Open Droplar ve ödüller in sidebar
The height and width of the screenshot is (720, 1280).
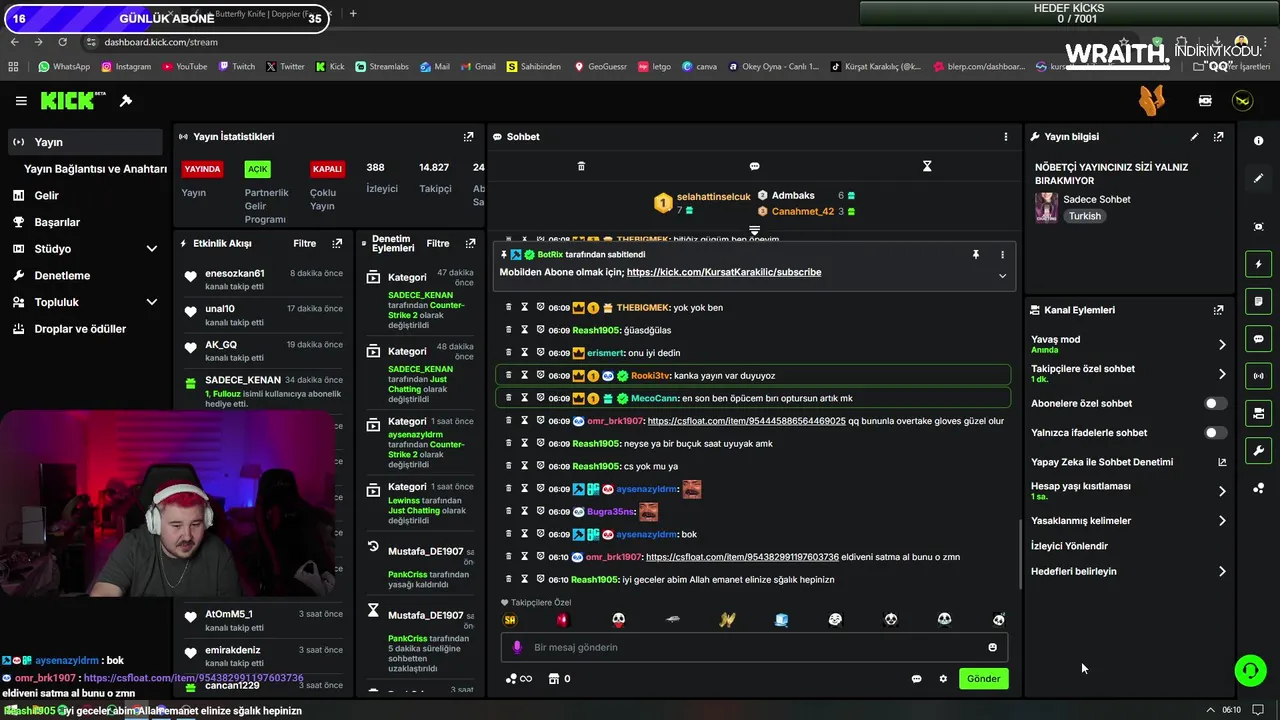(84, 329)
